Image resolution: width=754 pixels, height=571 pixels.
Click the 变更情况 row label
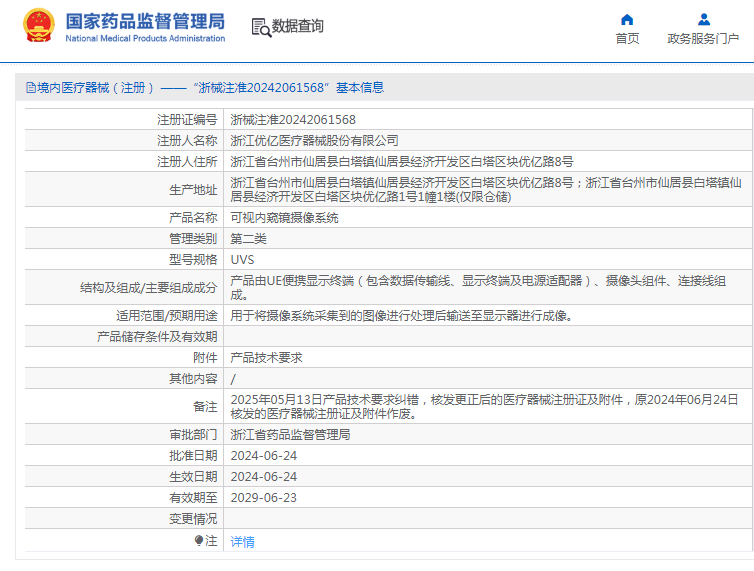(x=193, y=519)
